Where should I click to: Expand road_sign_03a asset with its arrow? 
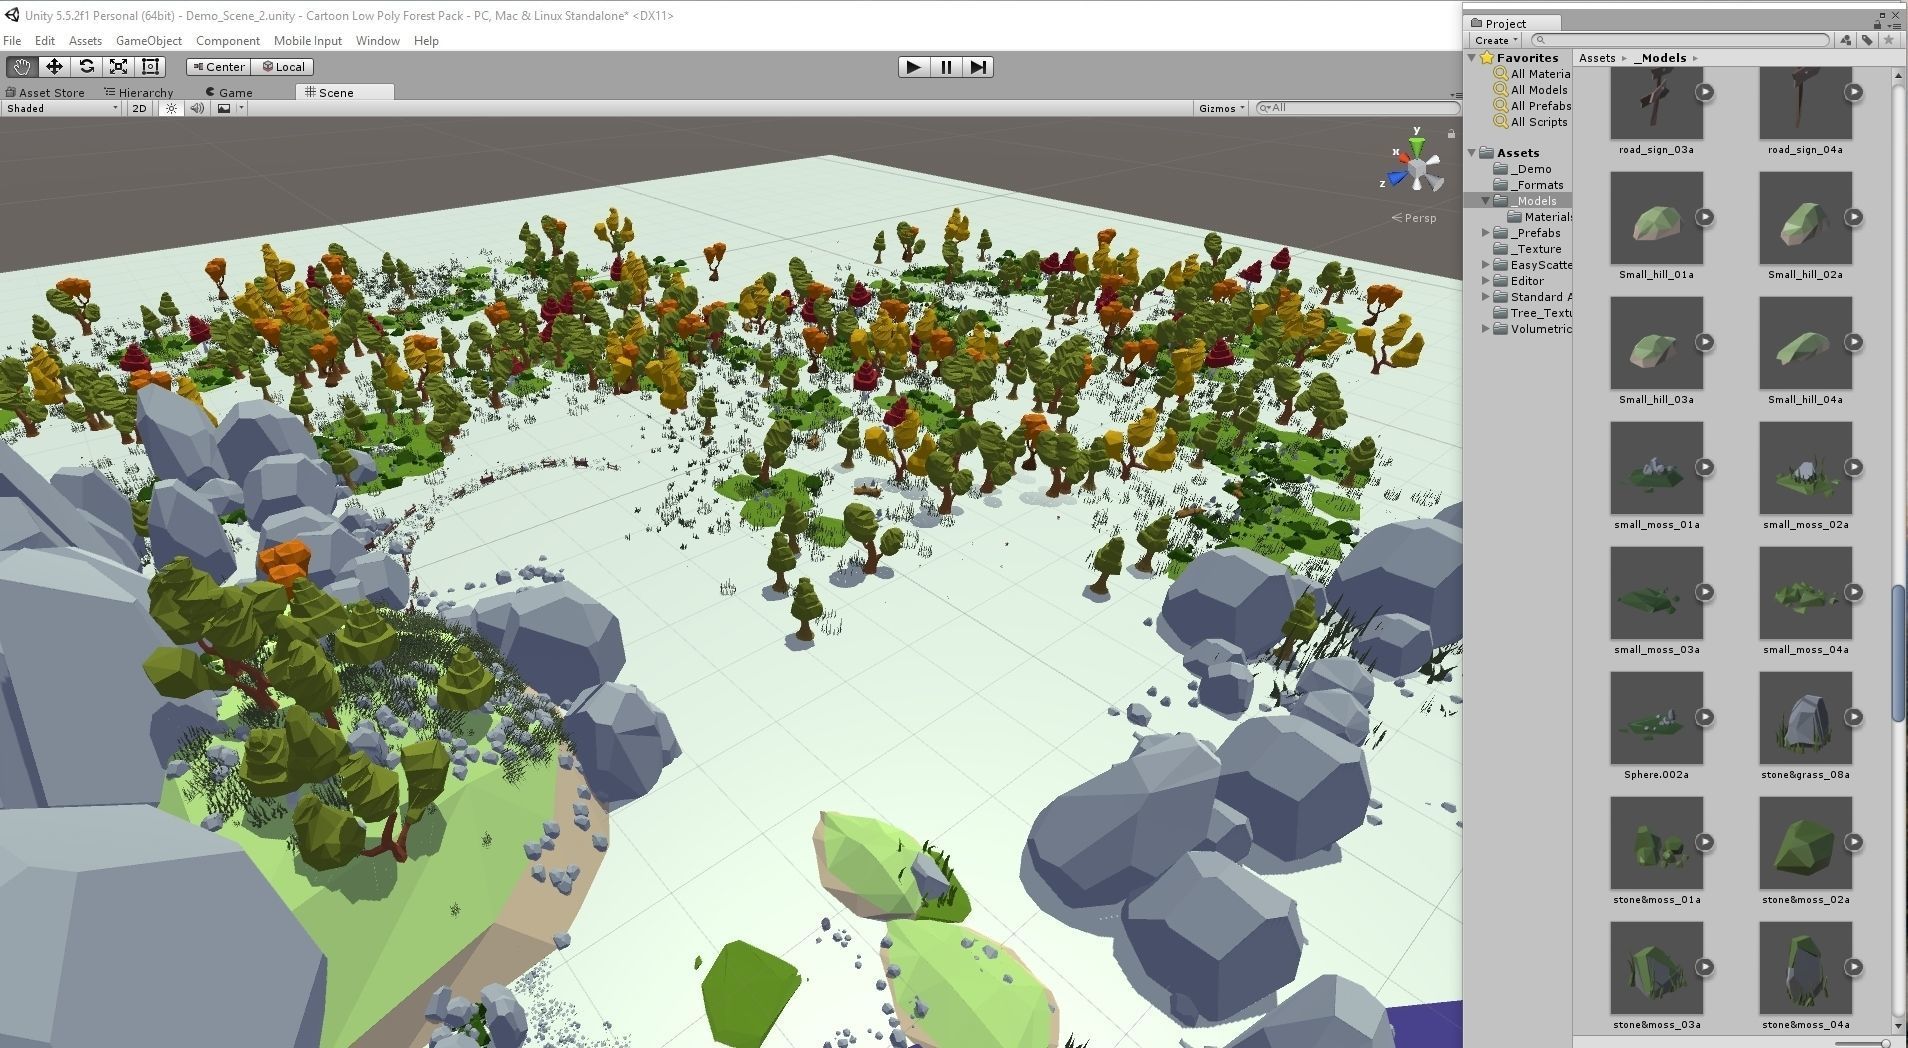coord(1705,92)
